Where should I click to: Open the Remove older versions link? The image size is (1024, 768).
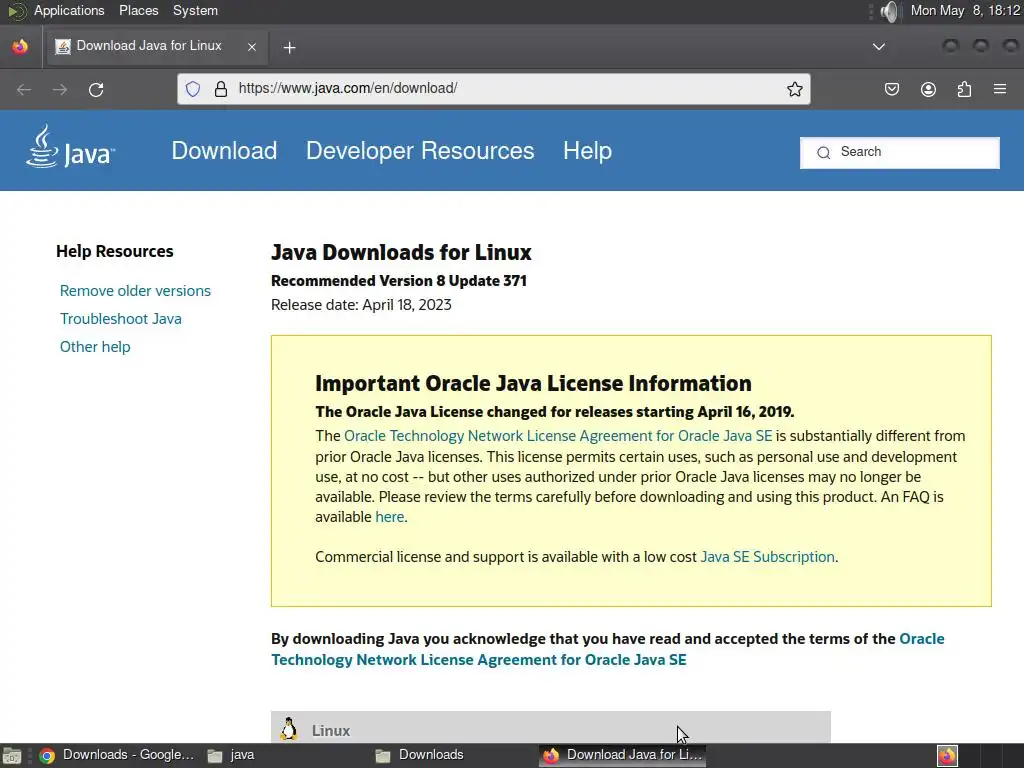tap(135, 291)
